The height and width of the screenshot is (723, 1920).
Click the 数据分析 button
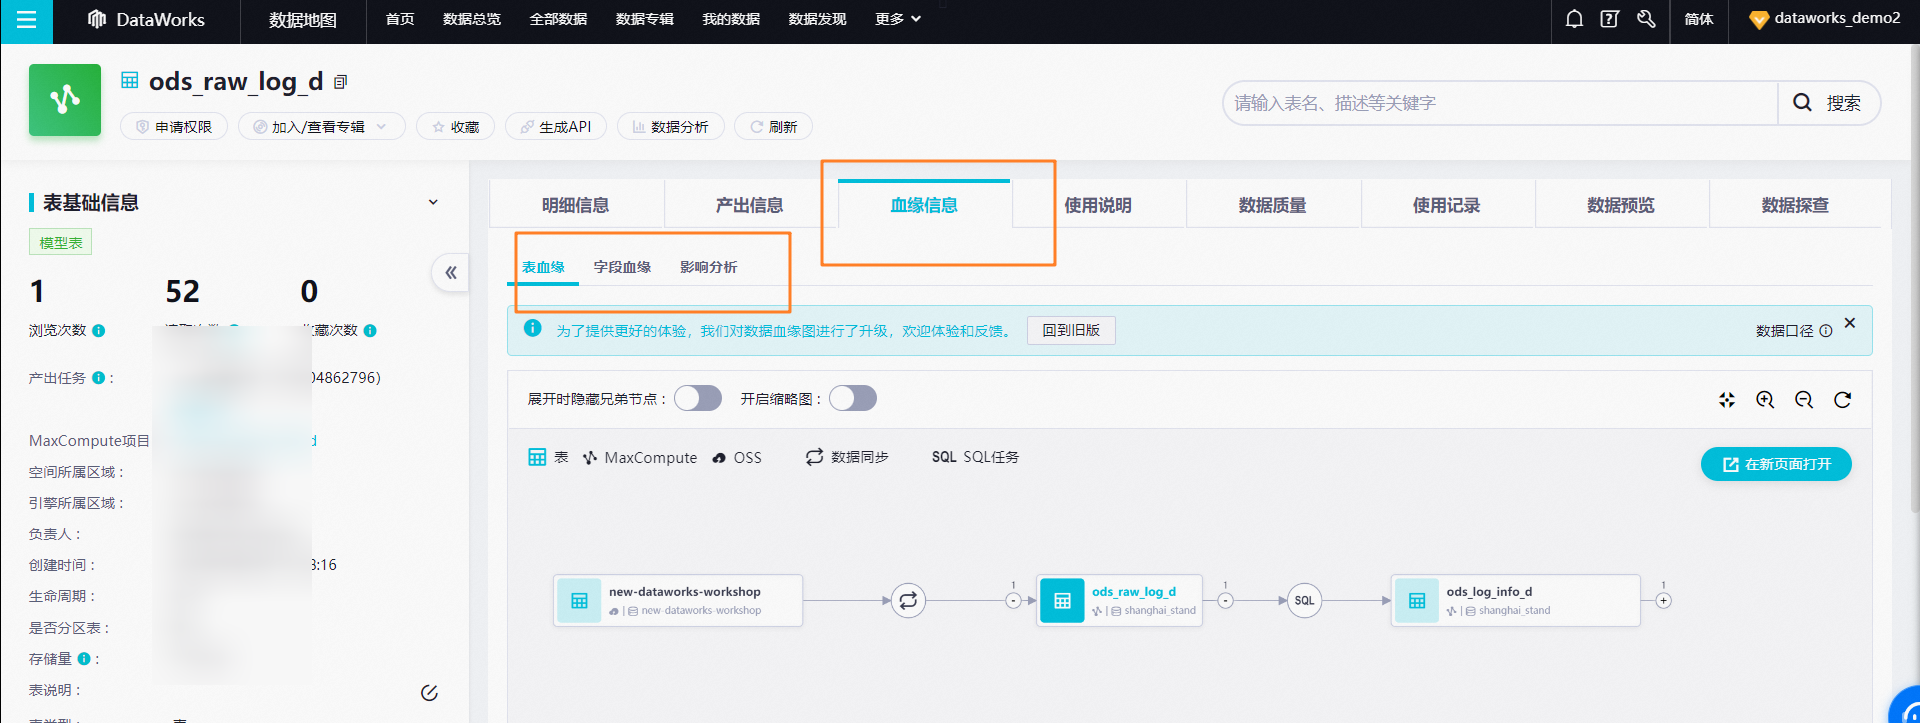671,127
